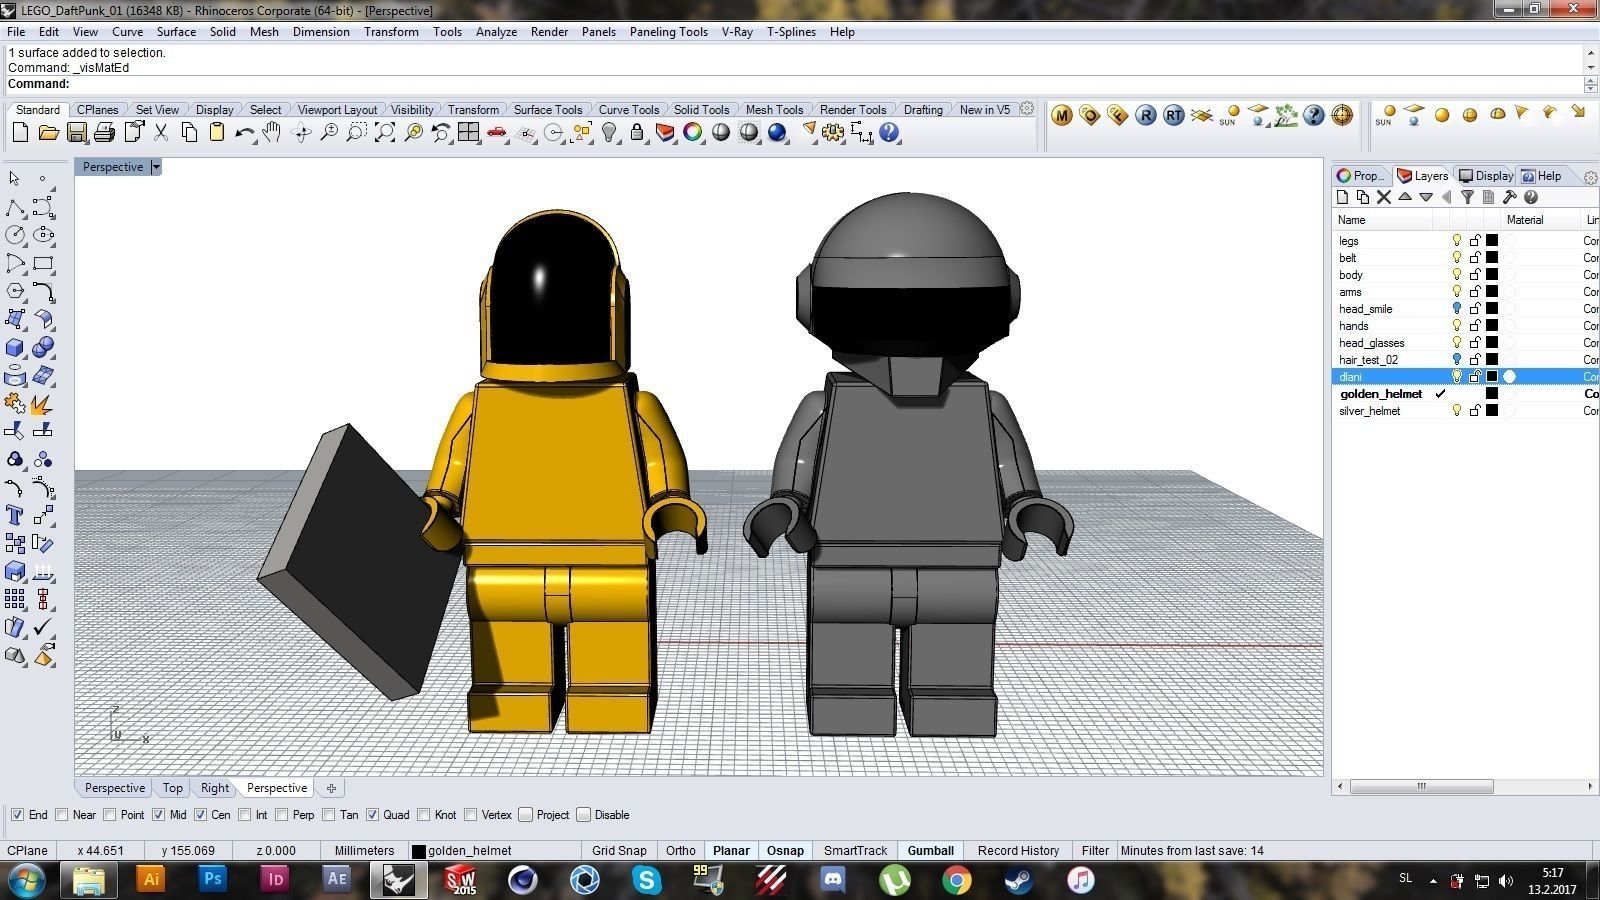Toggle visibility bulb of head_smile layer
Image resolution: width=1600 pixels, height=900 pixels.
1457,309
